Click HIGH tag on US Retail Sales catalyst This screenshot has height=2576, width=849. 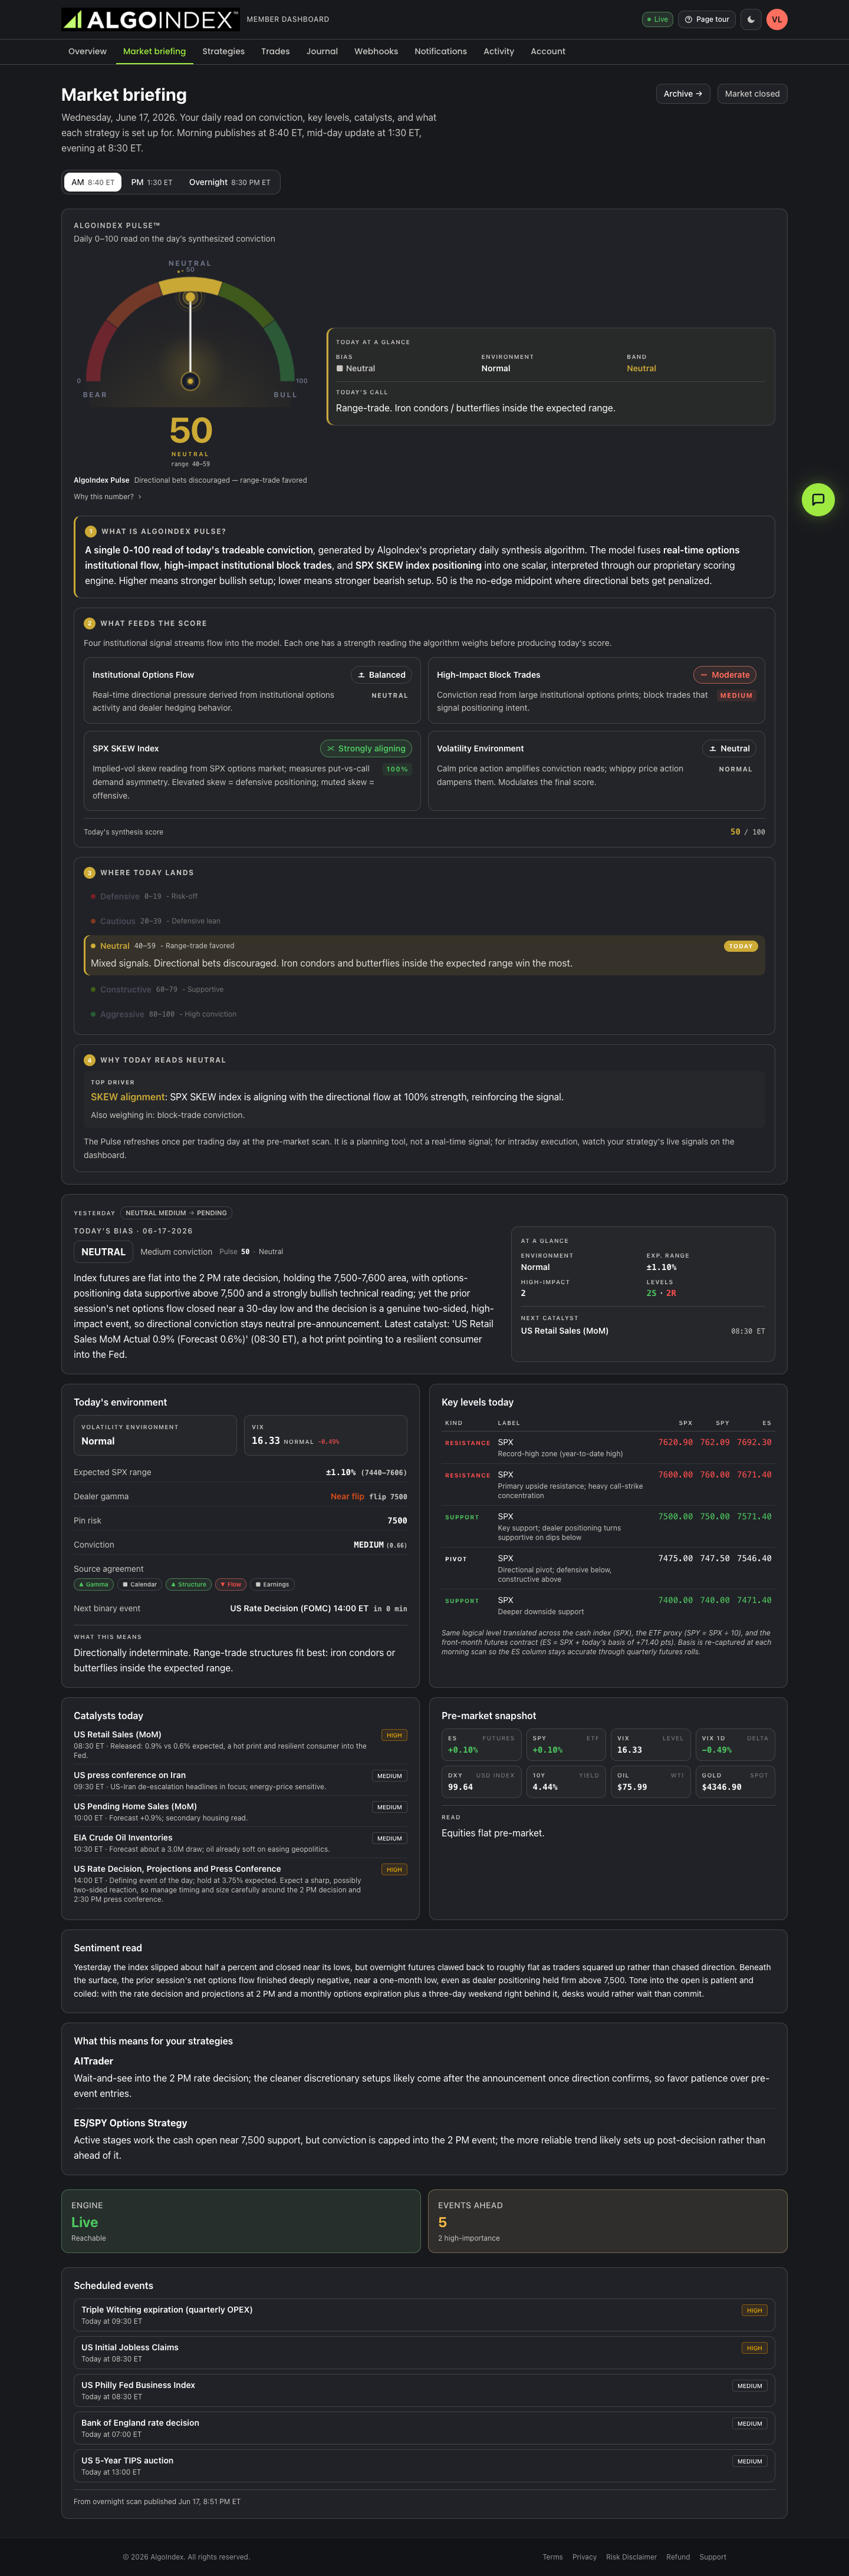click(394, 1735)
